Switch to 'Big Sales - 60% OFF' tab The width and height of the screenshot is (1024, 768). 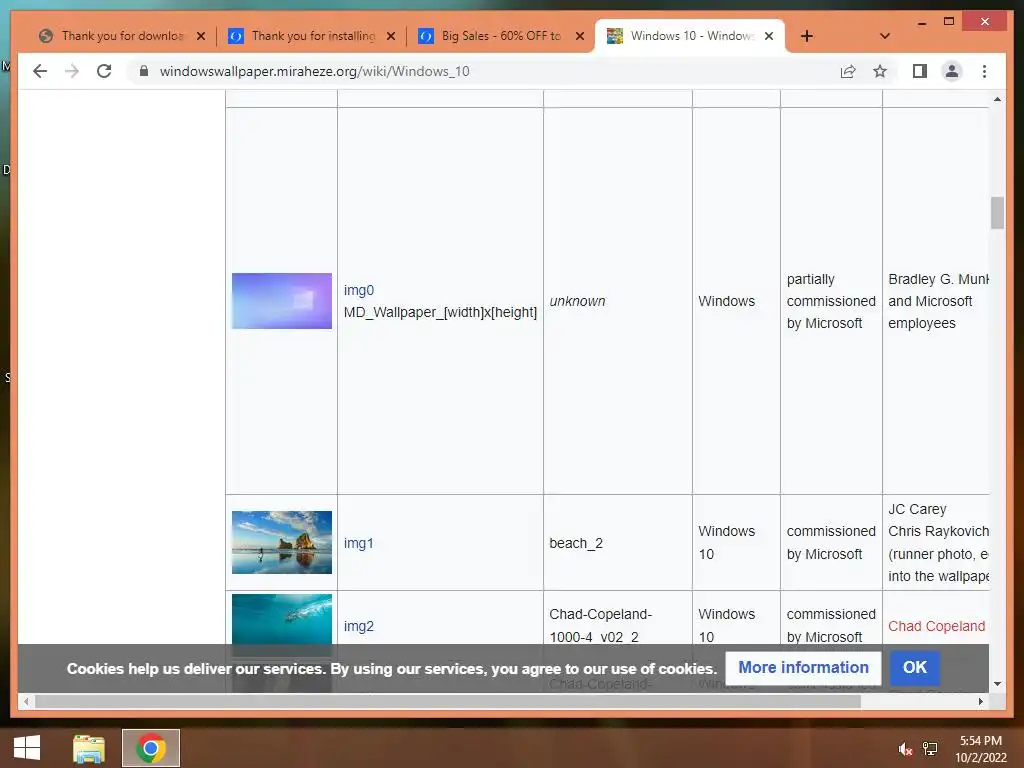click(502, 36)
